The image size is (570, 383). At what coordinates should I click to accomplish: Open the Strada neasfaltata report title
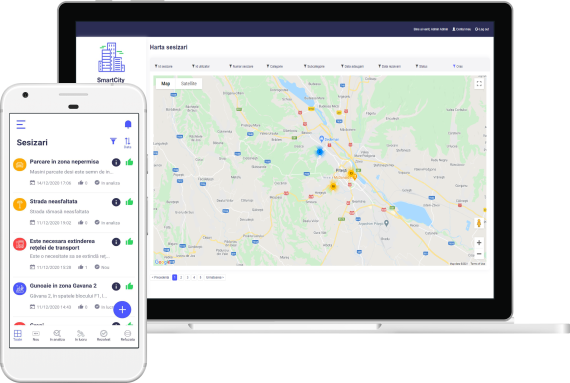click(x=53, y=201)
